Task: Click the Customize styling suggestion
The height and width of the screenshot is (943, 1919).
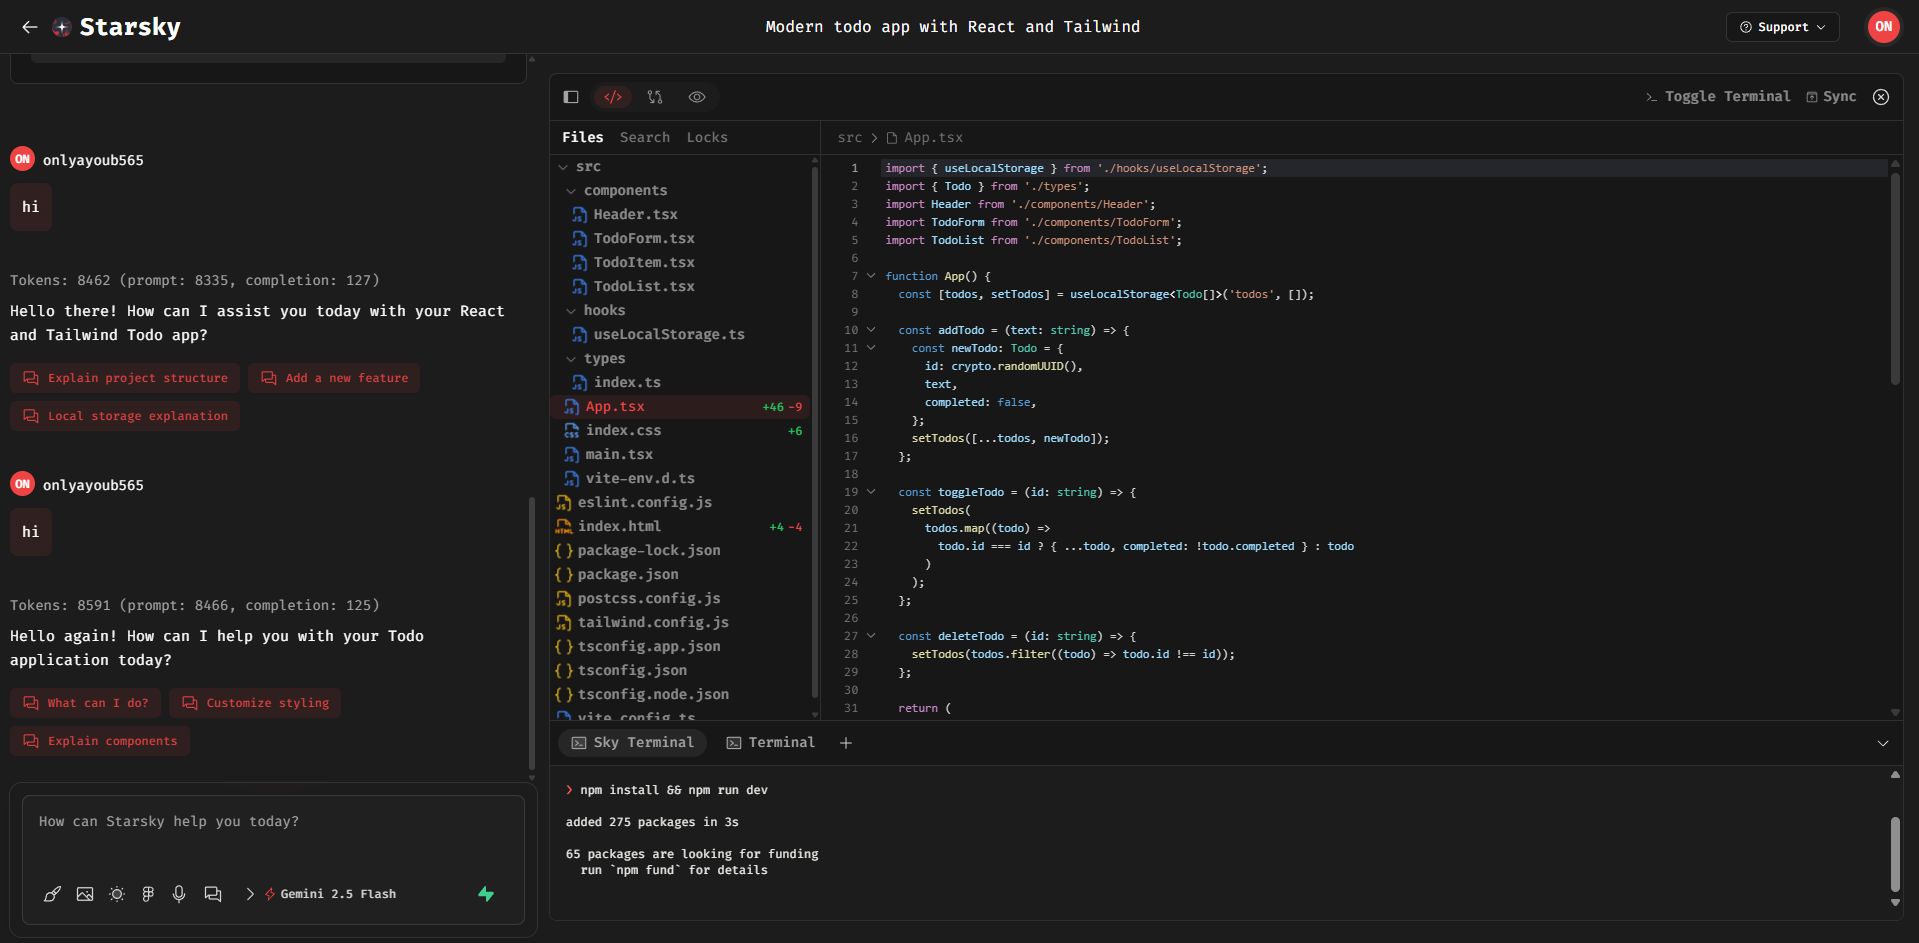Action: (x=255, y=703)
